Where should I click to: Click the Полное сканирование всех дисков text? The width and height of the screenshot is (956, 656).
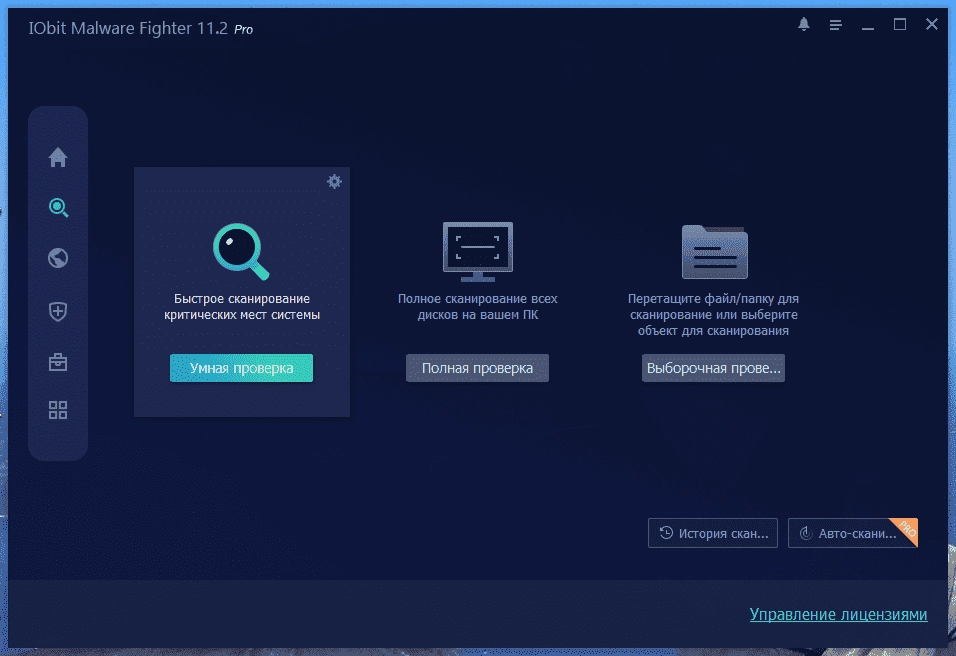point(477,307)
